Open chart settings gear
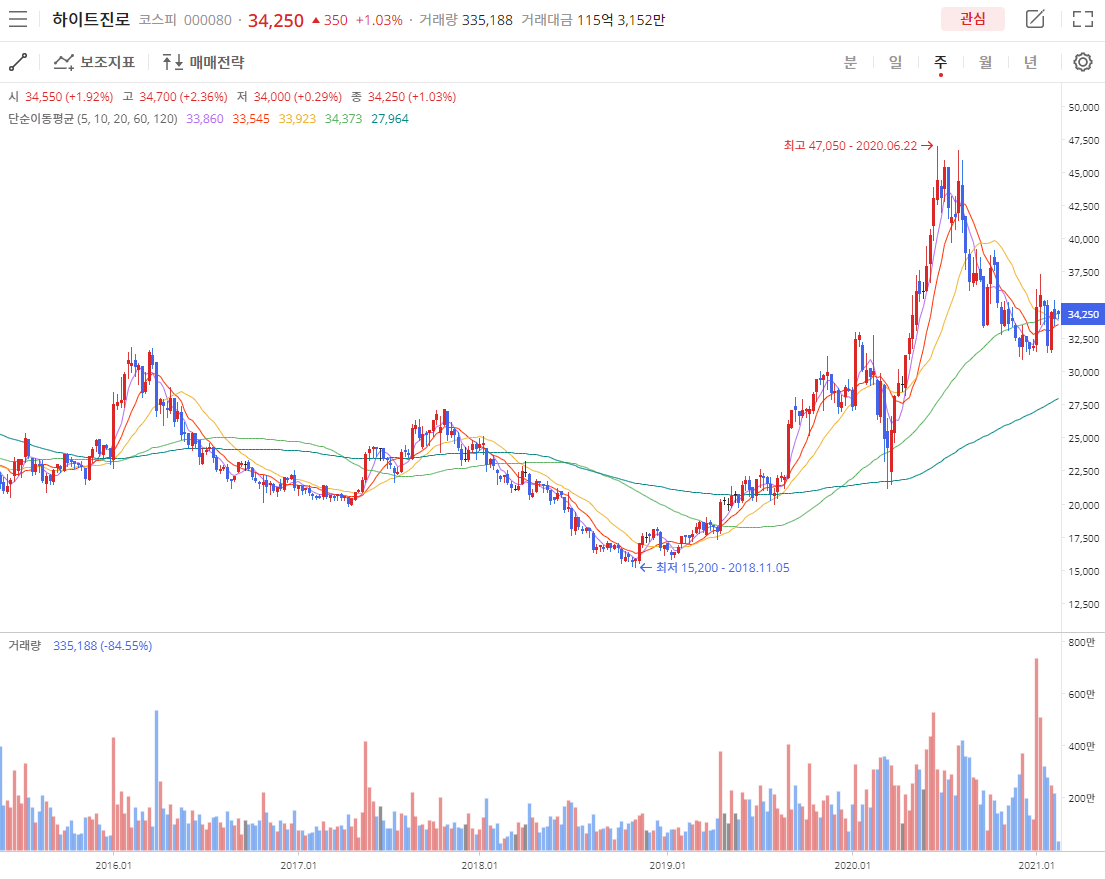1105x879 pixels. (1082, 62)
